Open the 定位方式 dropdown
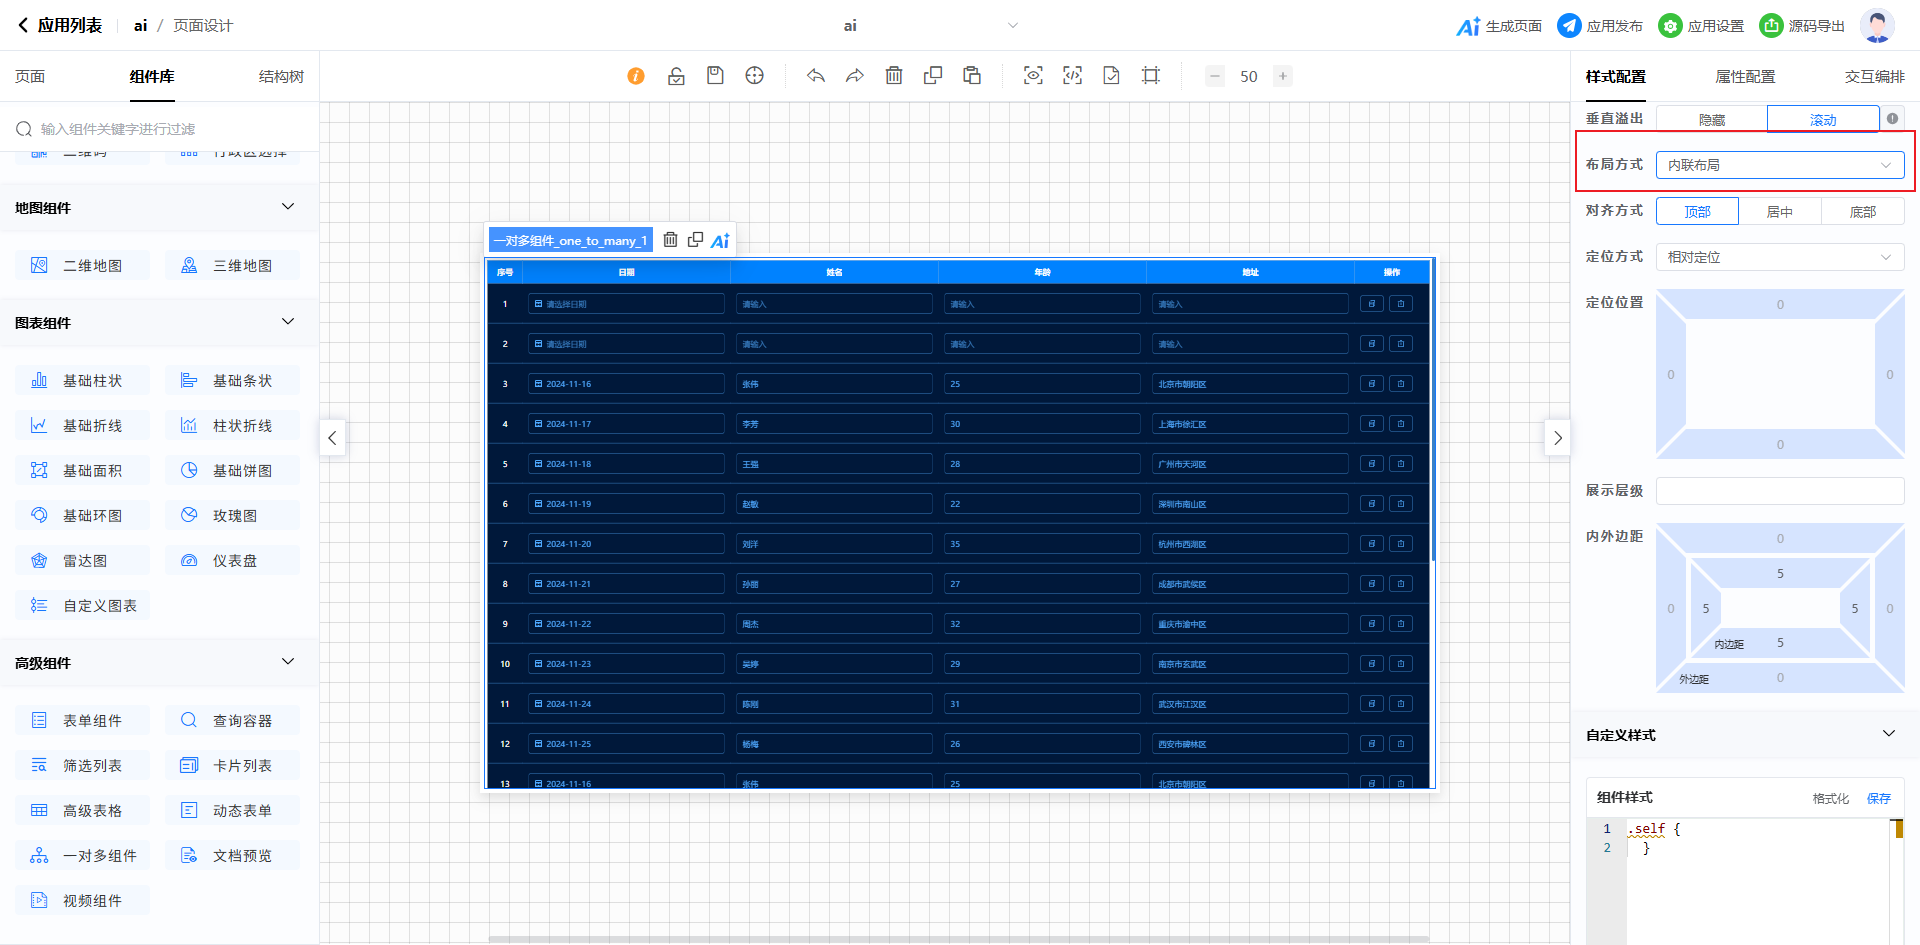Screen dimensions: 1920x945 tap(1779, 258)
